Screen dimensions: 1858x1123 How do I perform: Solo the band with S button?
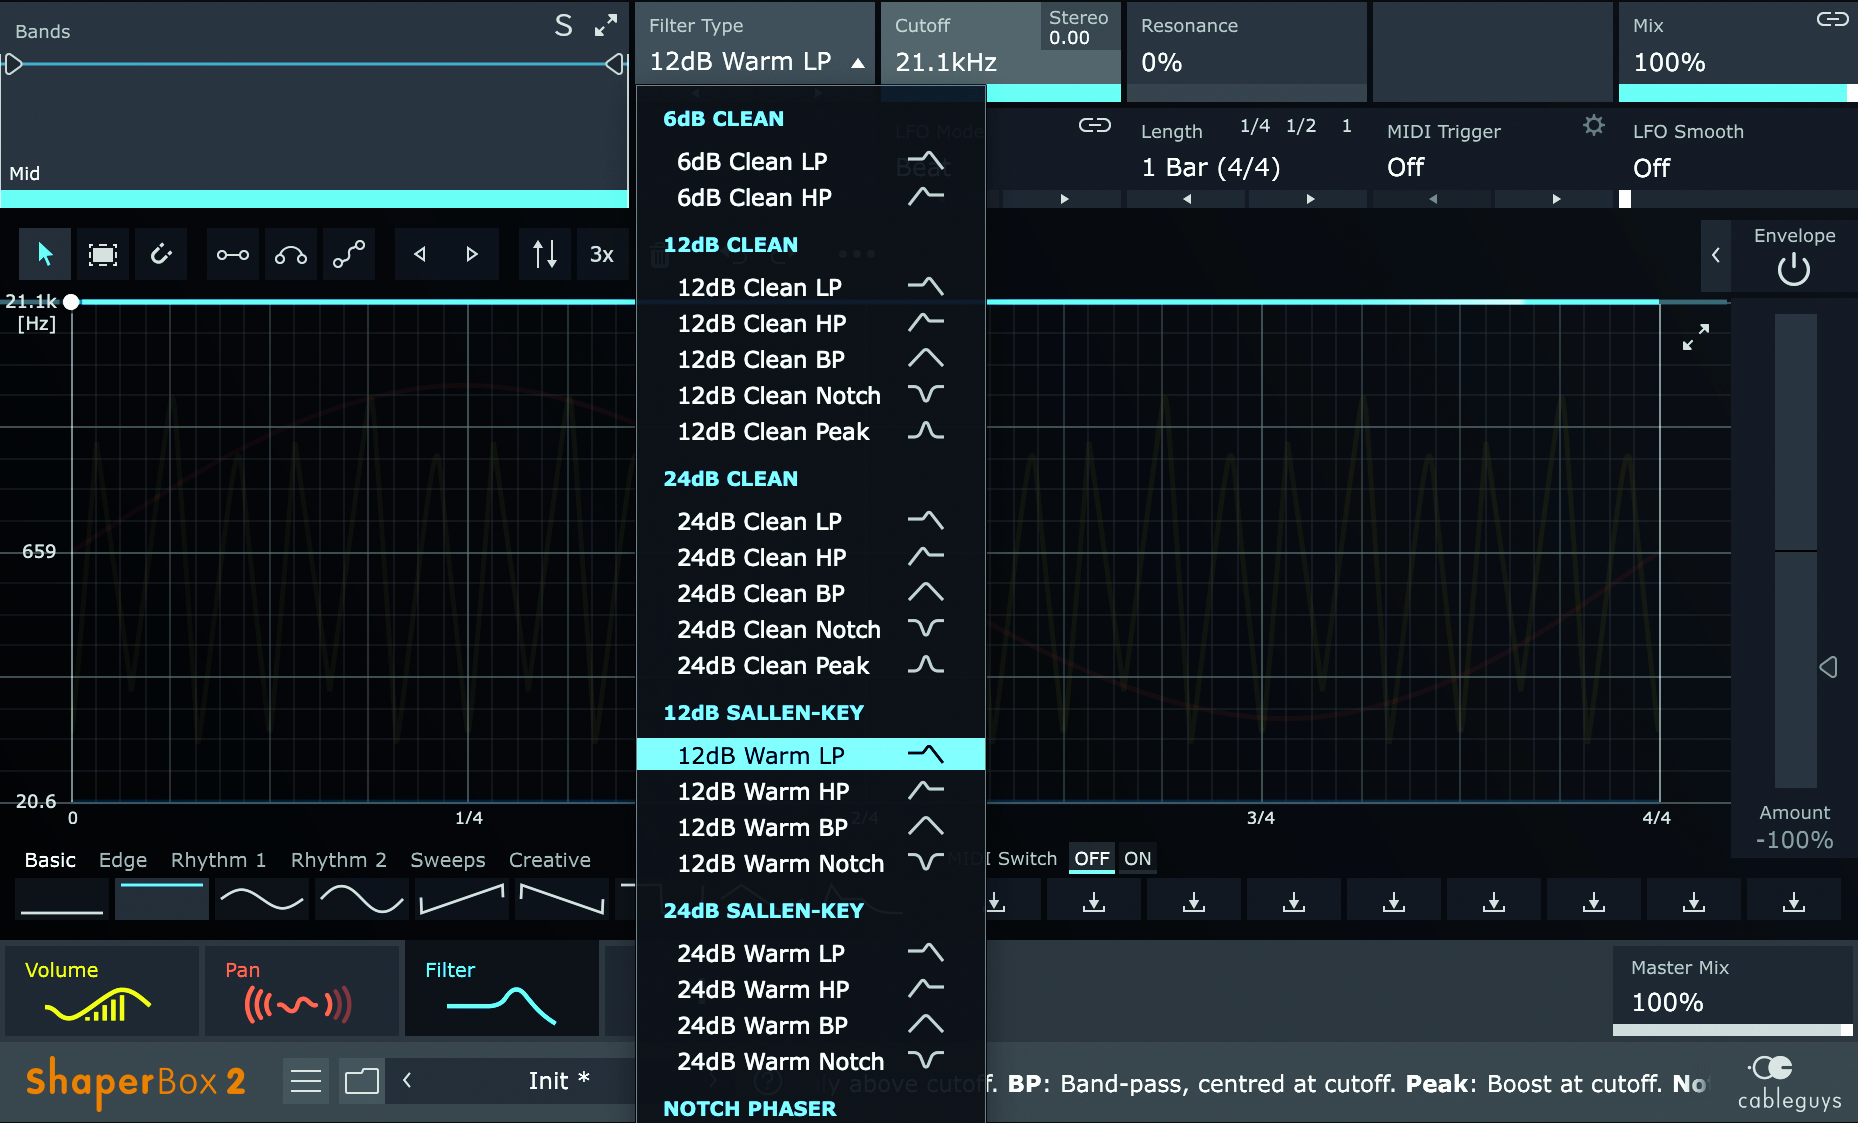pos(564,26)
